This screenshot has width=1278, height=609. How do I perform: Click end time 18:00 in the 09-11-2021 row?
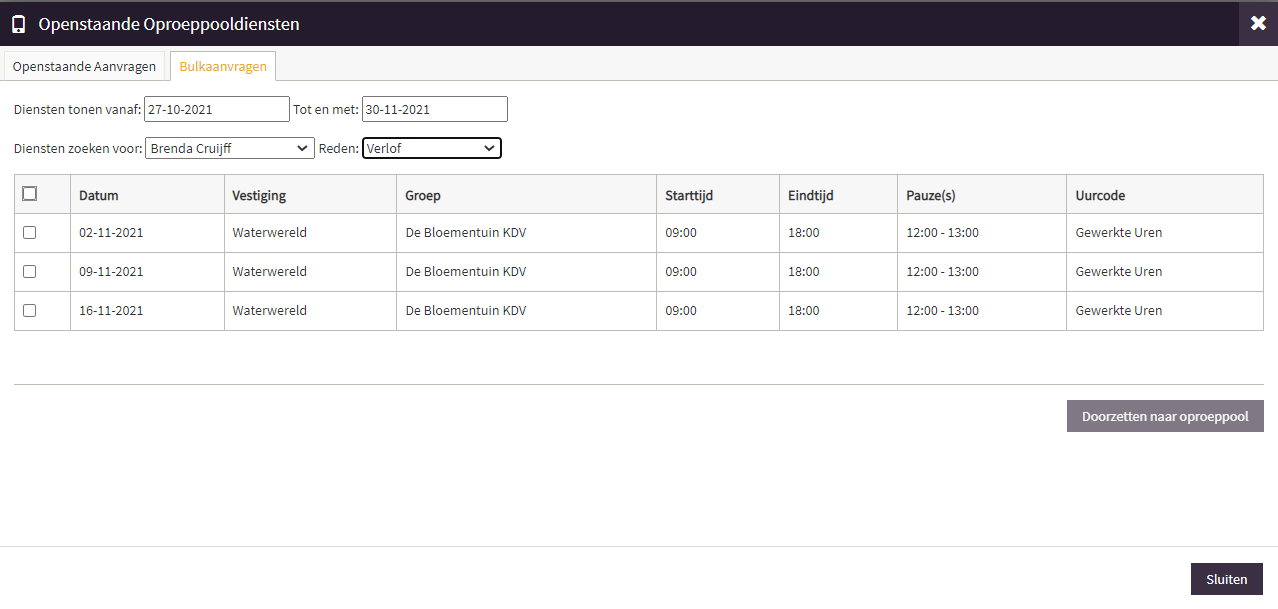[804, 271]
